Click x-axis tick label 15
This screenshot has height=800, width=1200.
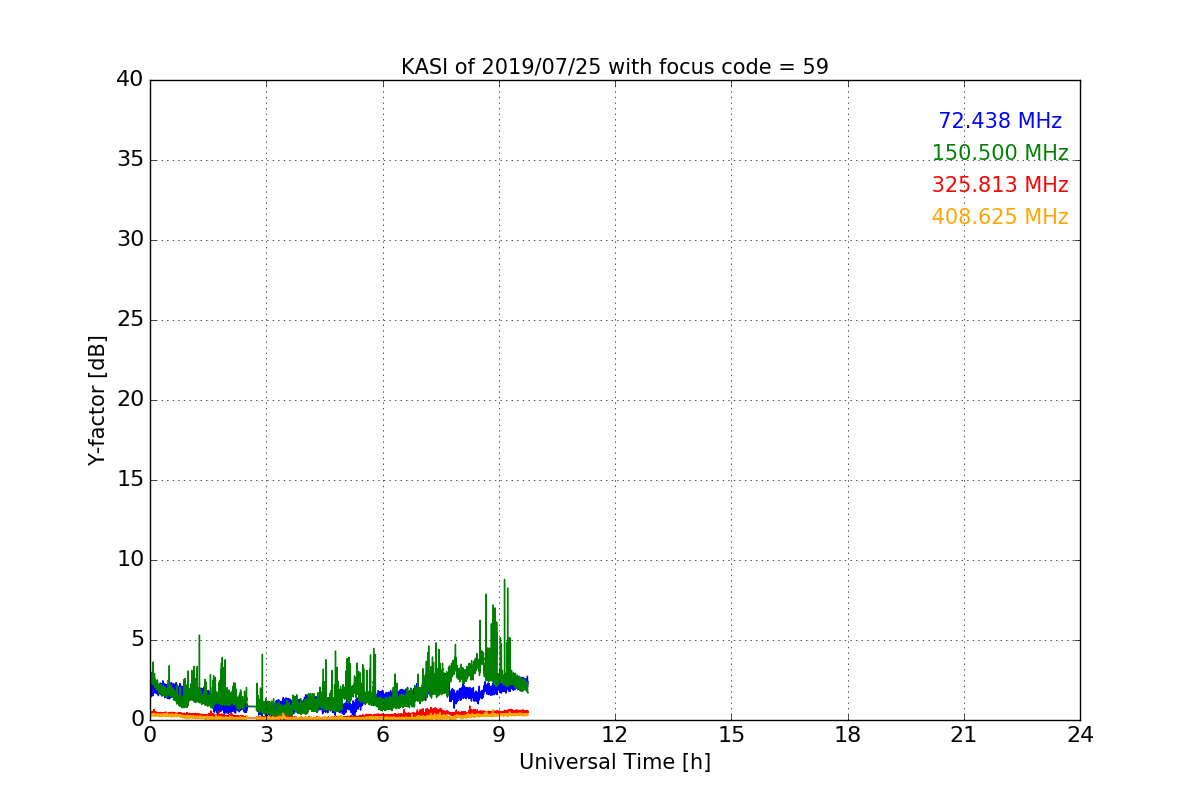731,734
